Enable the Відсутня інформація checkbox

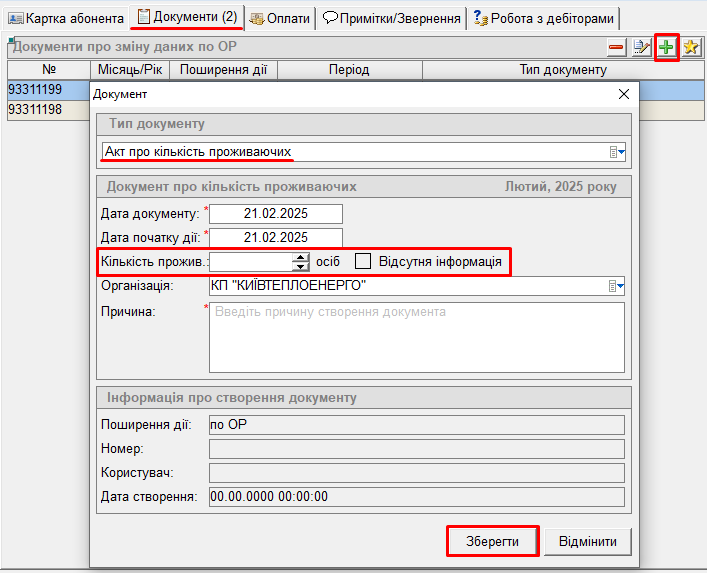point(363,261)
